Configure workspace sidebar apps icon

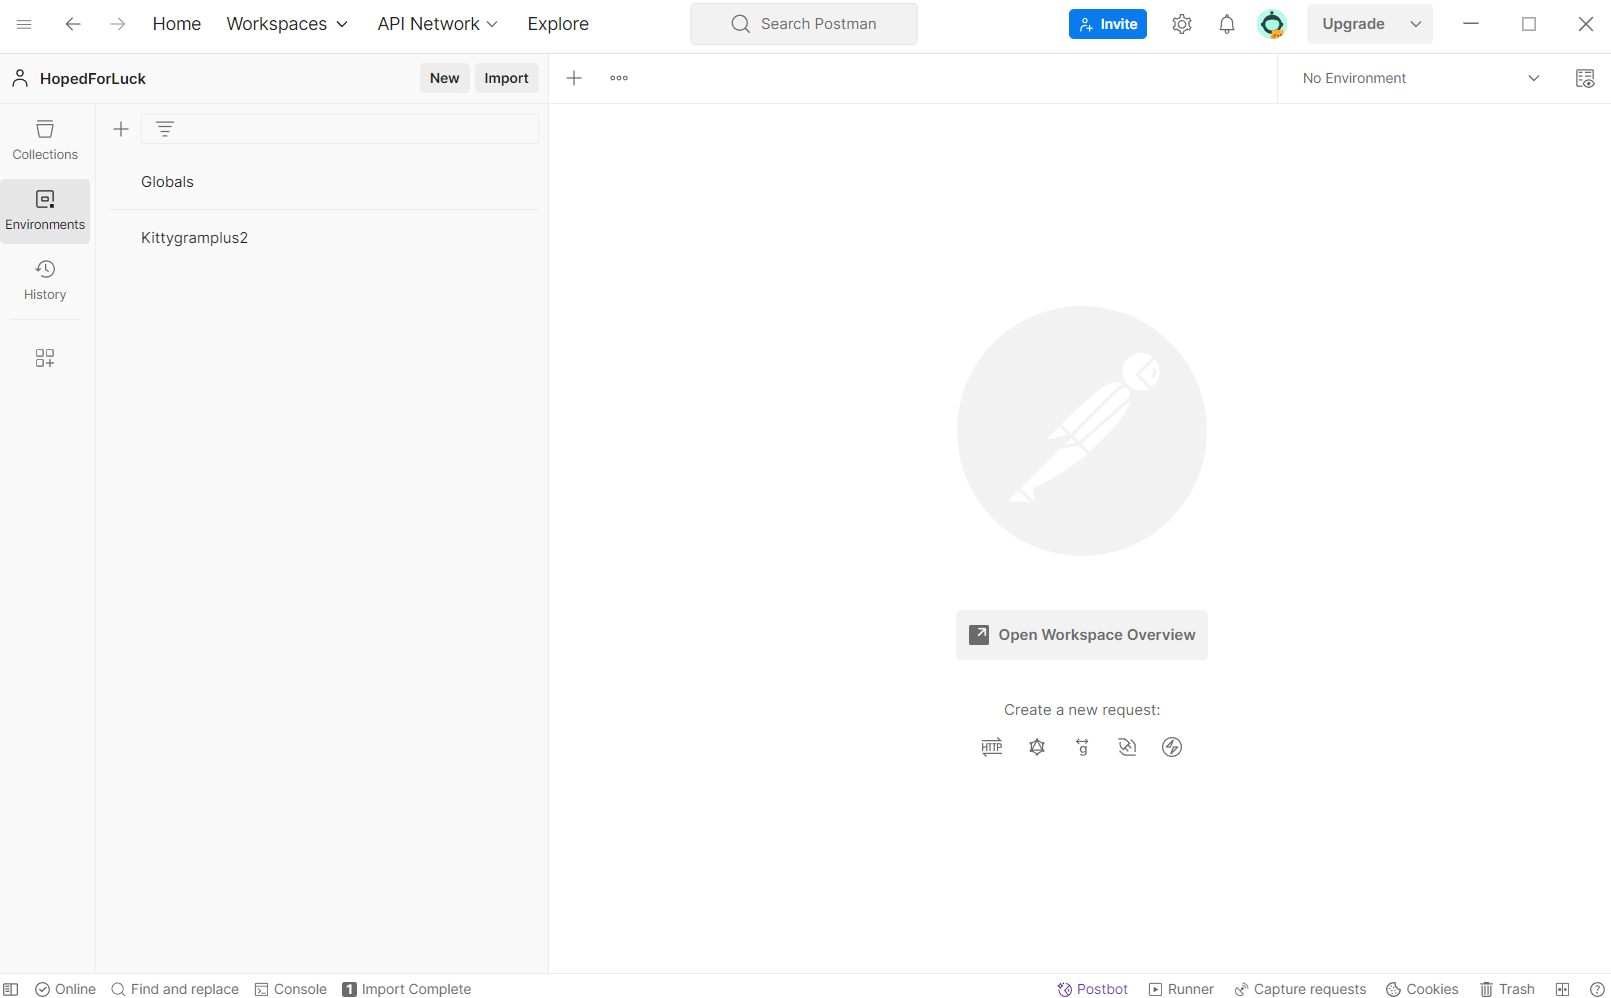click(x=45, y=358)
